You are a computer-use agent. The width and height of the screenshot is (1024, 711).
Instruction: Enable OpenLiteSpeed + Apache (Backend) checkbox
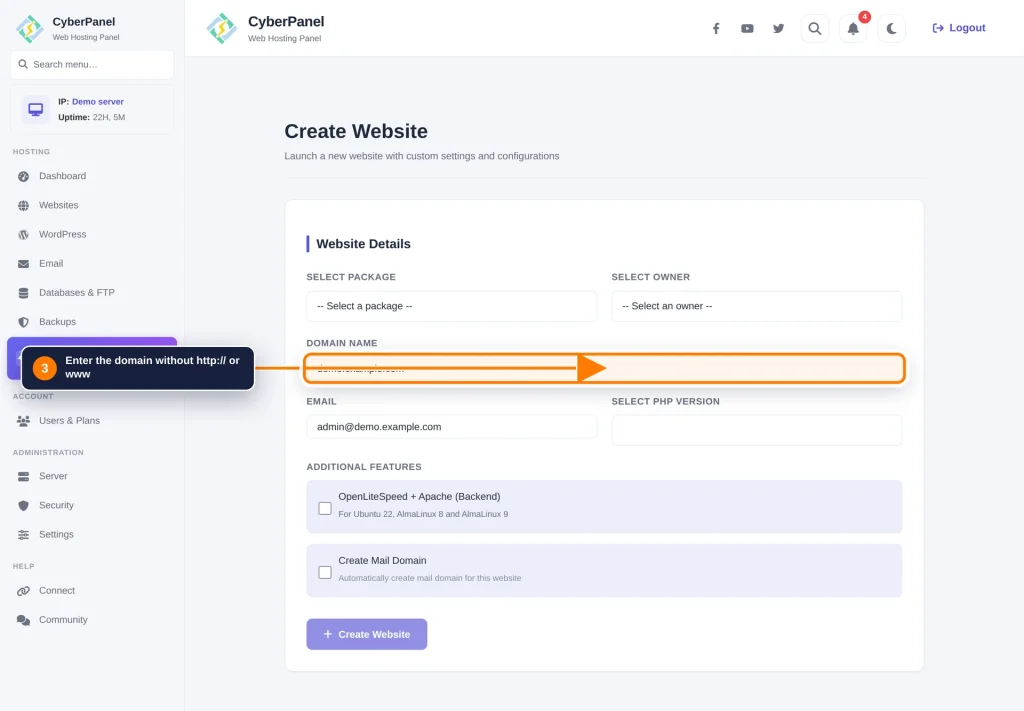(325, 508)
